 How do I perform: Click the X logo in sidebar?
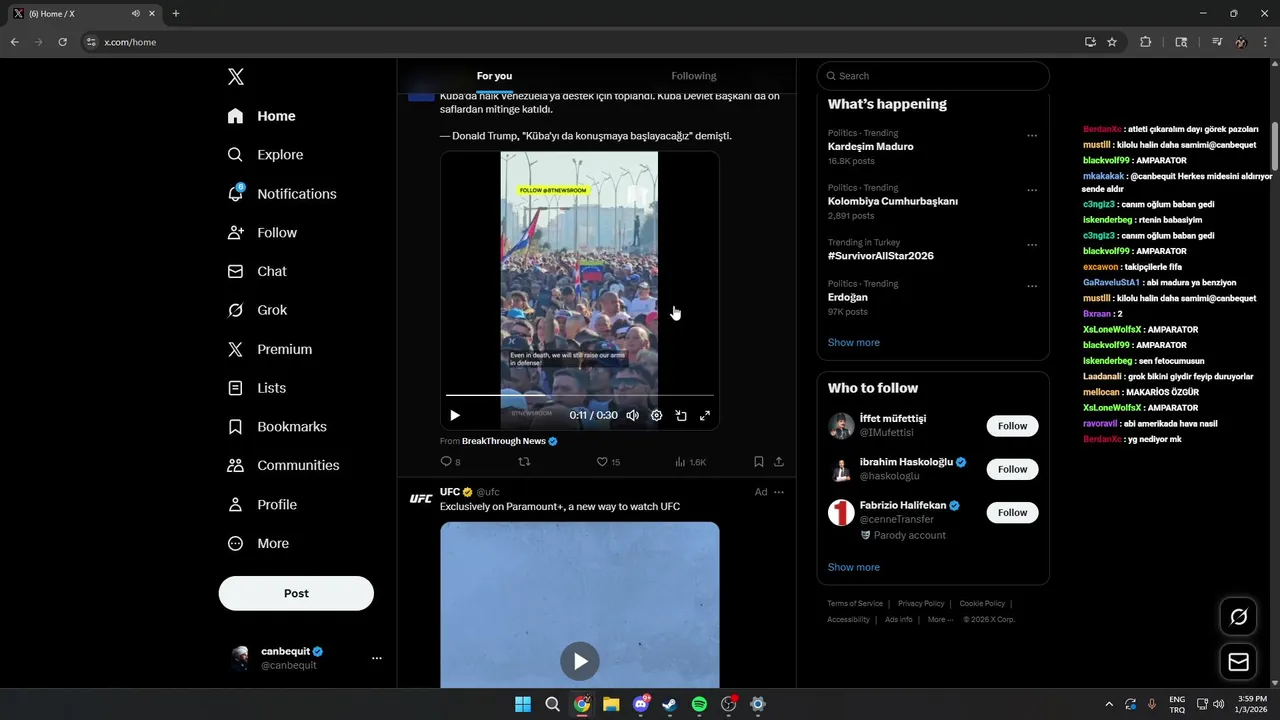(236, 77)
